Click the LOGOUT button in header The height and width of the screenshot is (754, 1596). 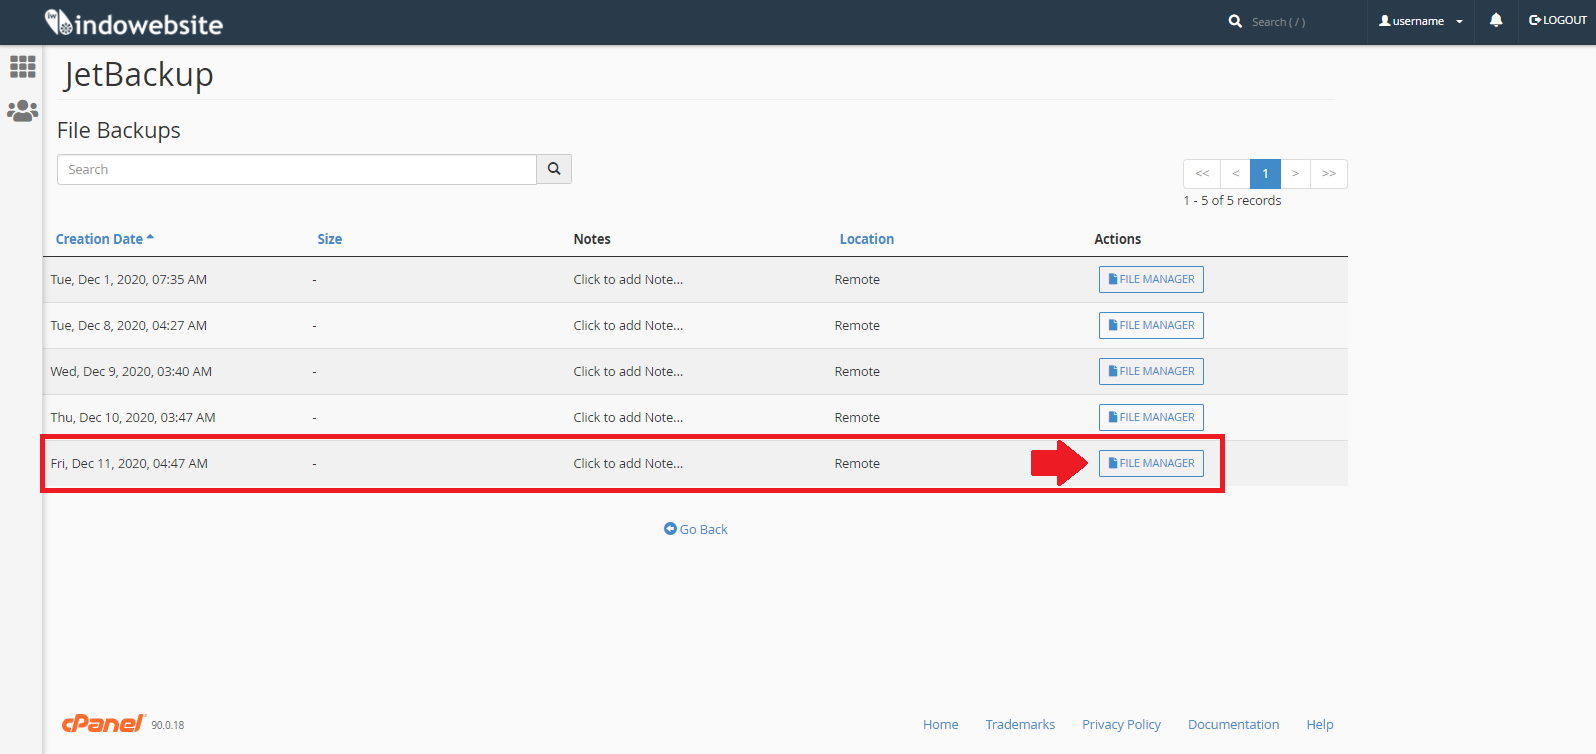tap(1557, 21)
